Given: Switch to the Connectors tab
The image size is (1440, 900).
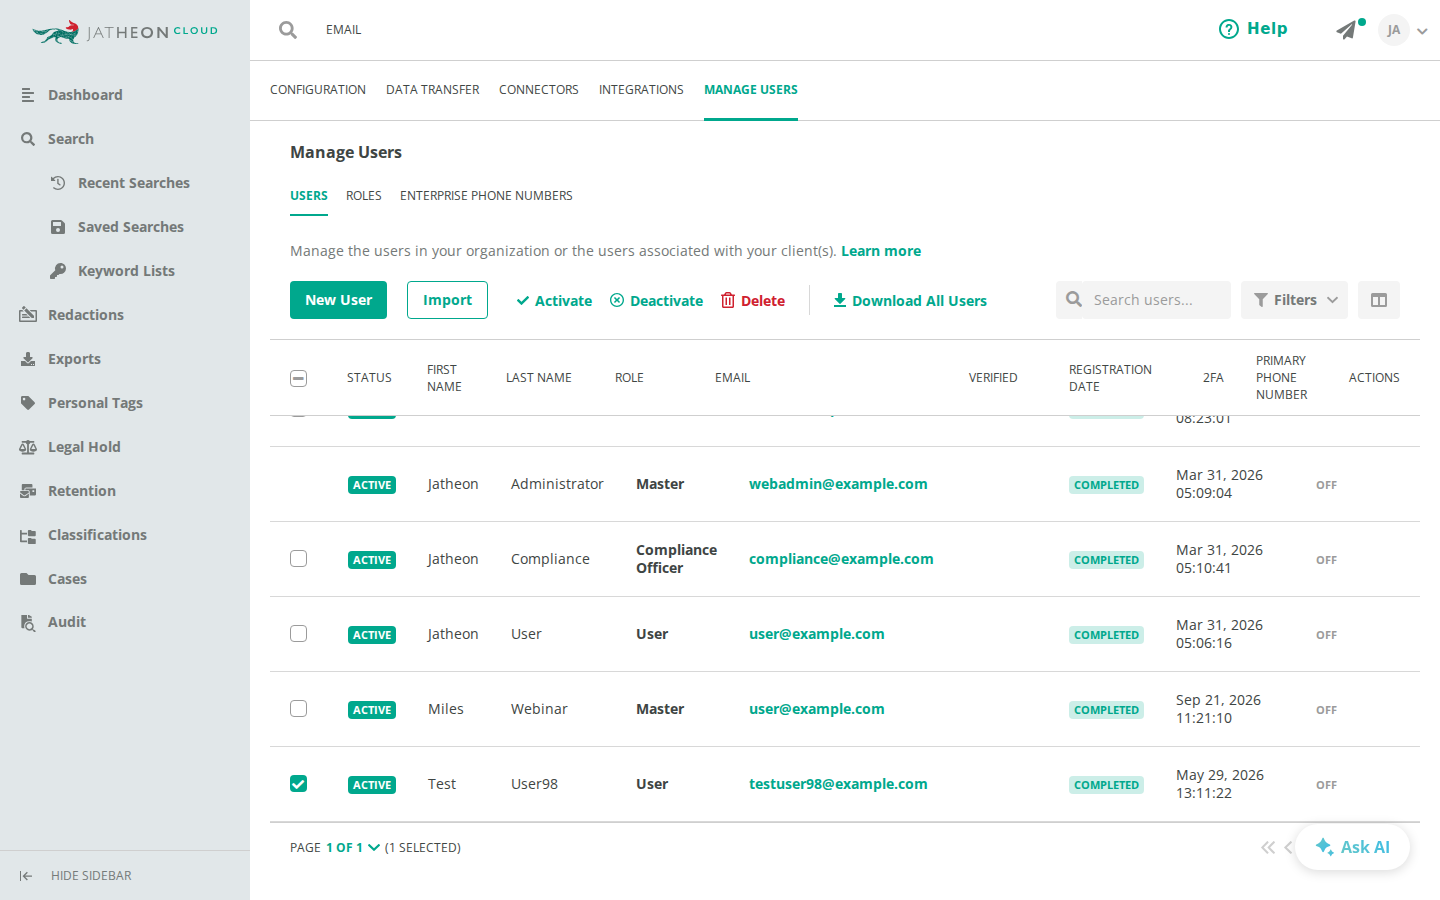Looking at the screenshot, I should click(x=539, y=90).
